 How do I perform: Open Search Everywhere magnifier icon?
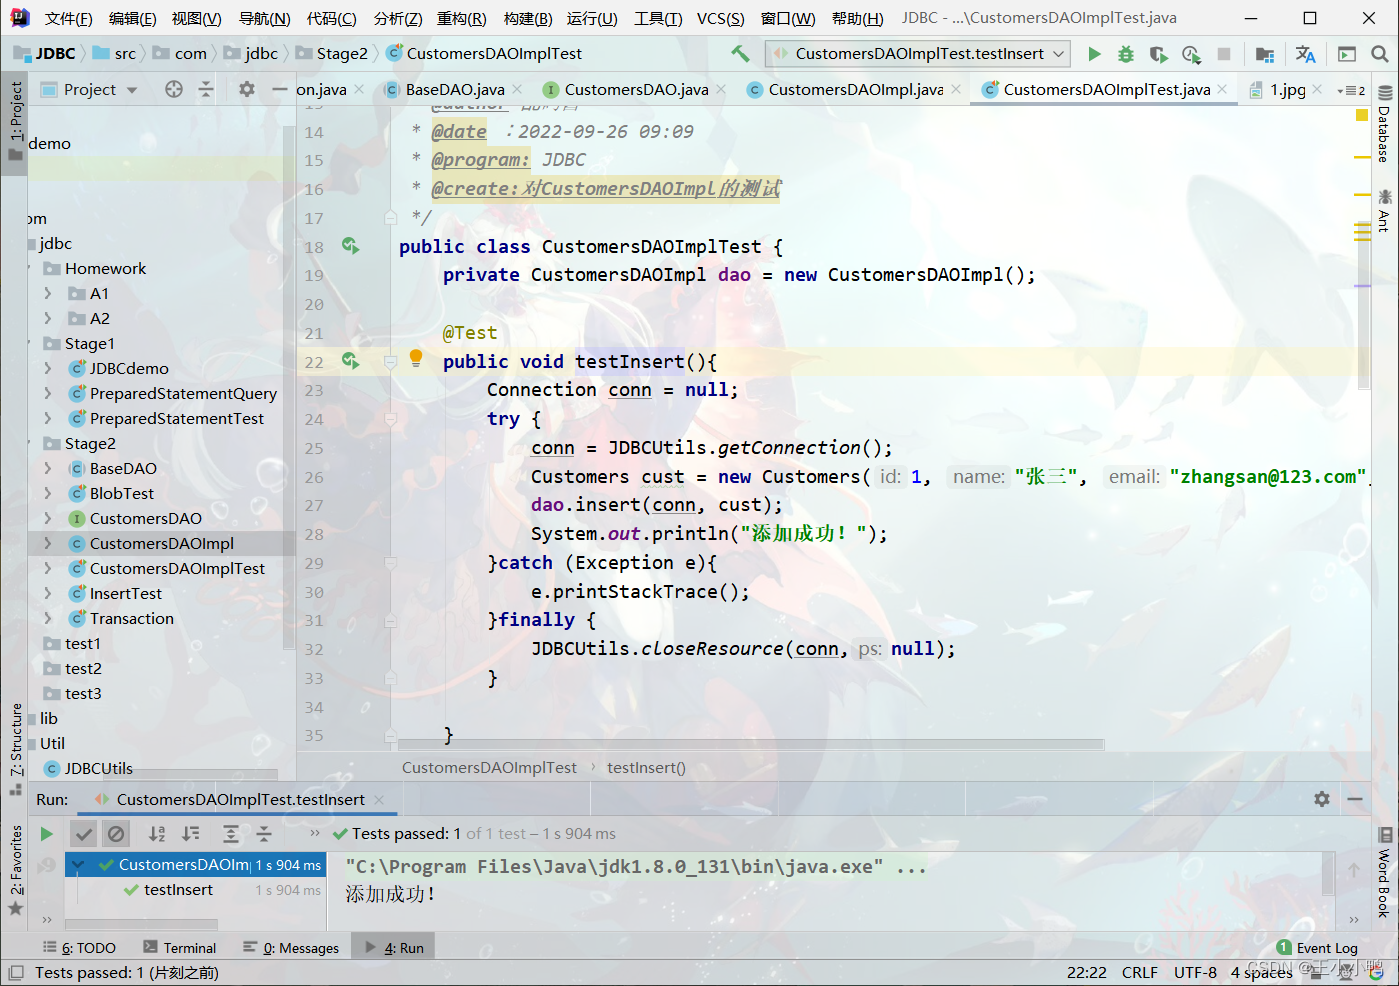tap(1380, 54)
